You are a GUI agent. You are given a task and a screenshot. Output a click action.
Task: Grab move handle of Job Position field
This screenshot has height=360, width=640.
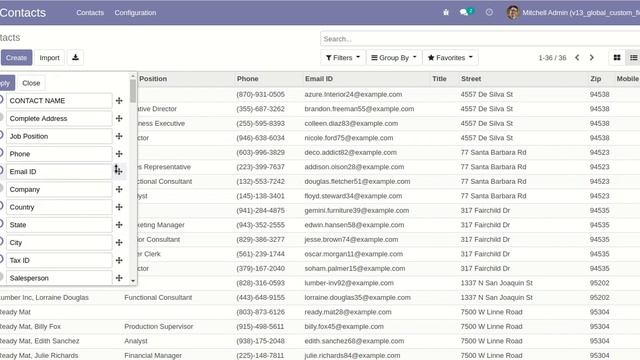point(119,136)
